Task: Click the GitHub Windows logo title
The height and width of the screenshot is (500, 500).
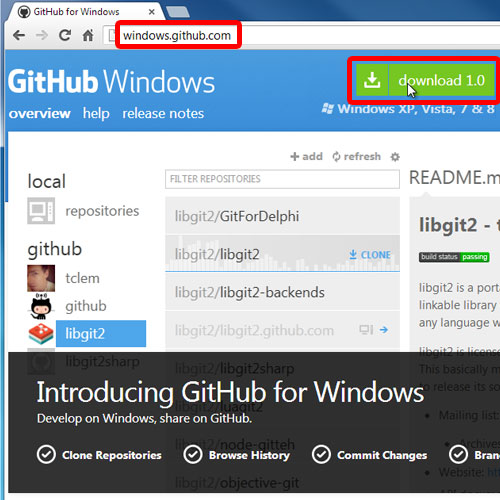Action: coord(111,82)
